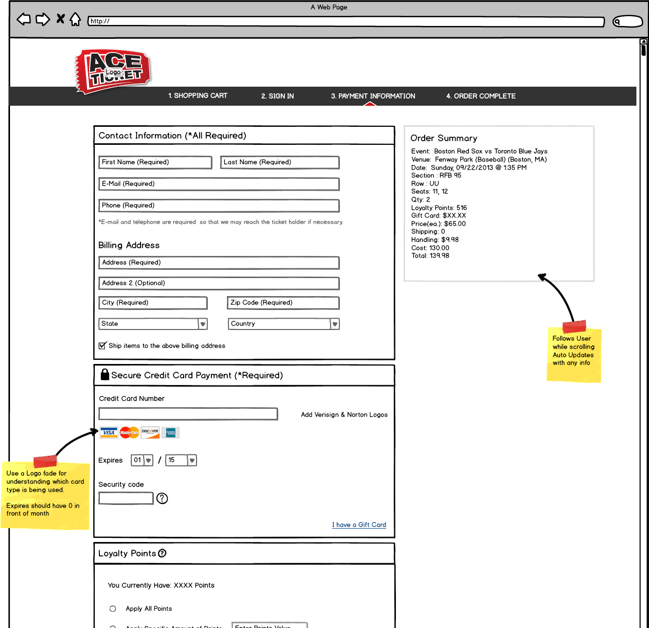
Task: Go to the browser home icon
Action: [x=75, y=19]
